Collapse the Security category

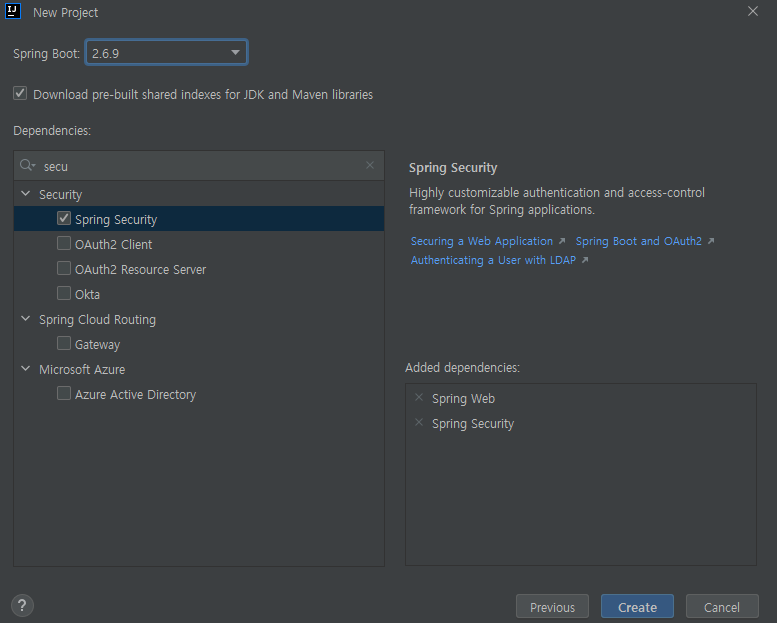click(x=26, y=193)
